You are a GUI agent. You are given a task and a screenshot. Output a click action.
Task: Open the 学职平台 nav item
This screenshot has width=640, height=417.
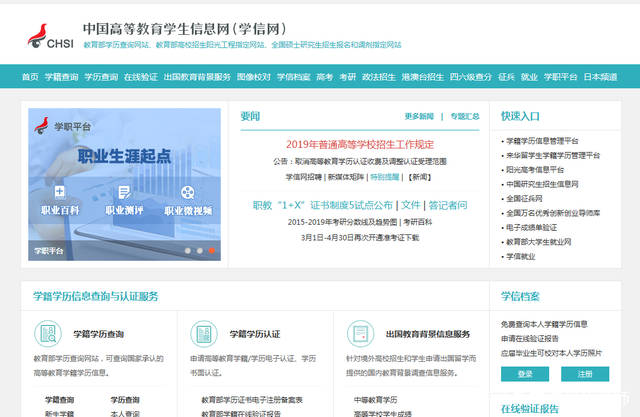560,77
